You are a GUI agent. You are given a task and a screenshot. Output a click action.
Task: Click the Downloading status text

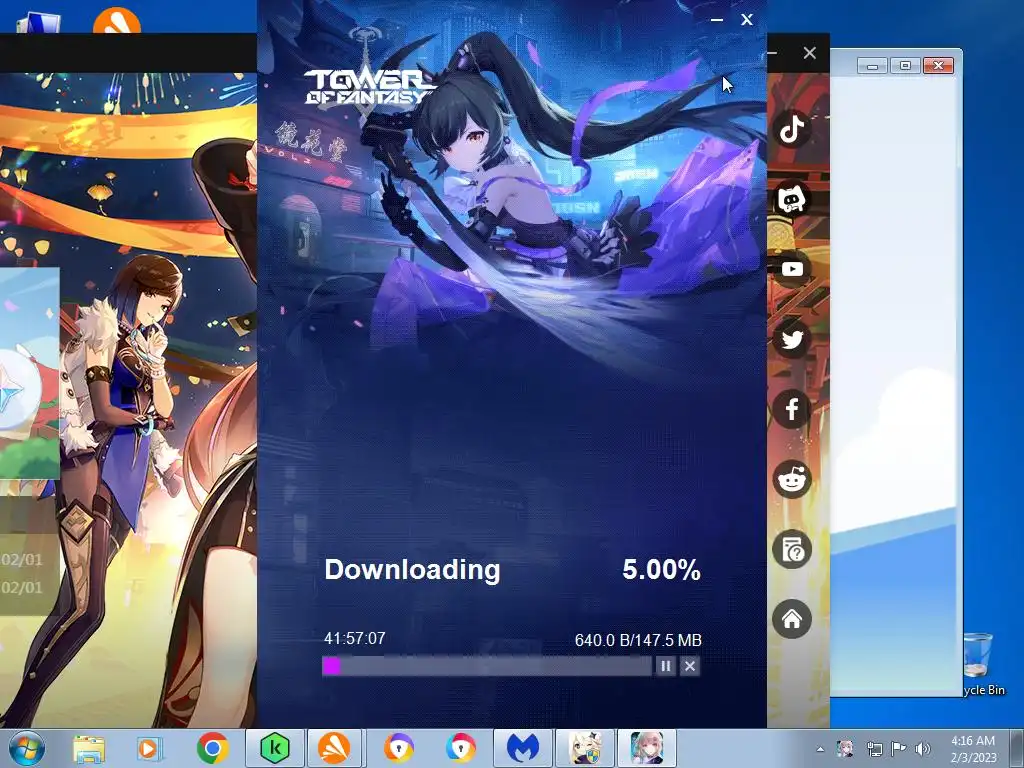tap(412, 569)
